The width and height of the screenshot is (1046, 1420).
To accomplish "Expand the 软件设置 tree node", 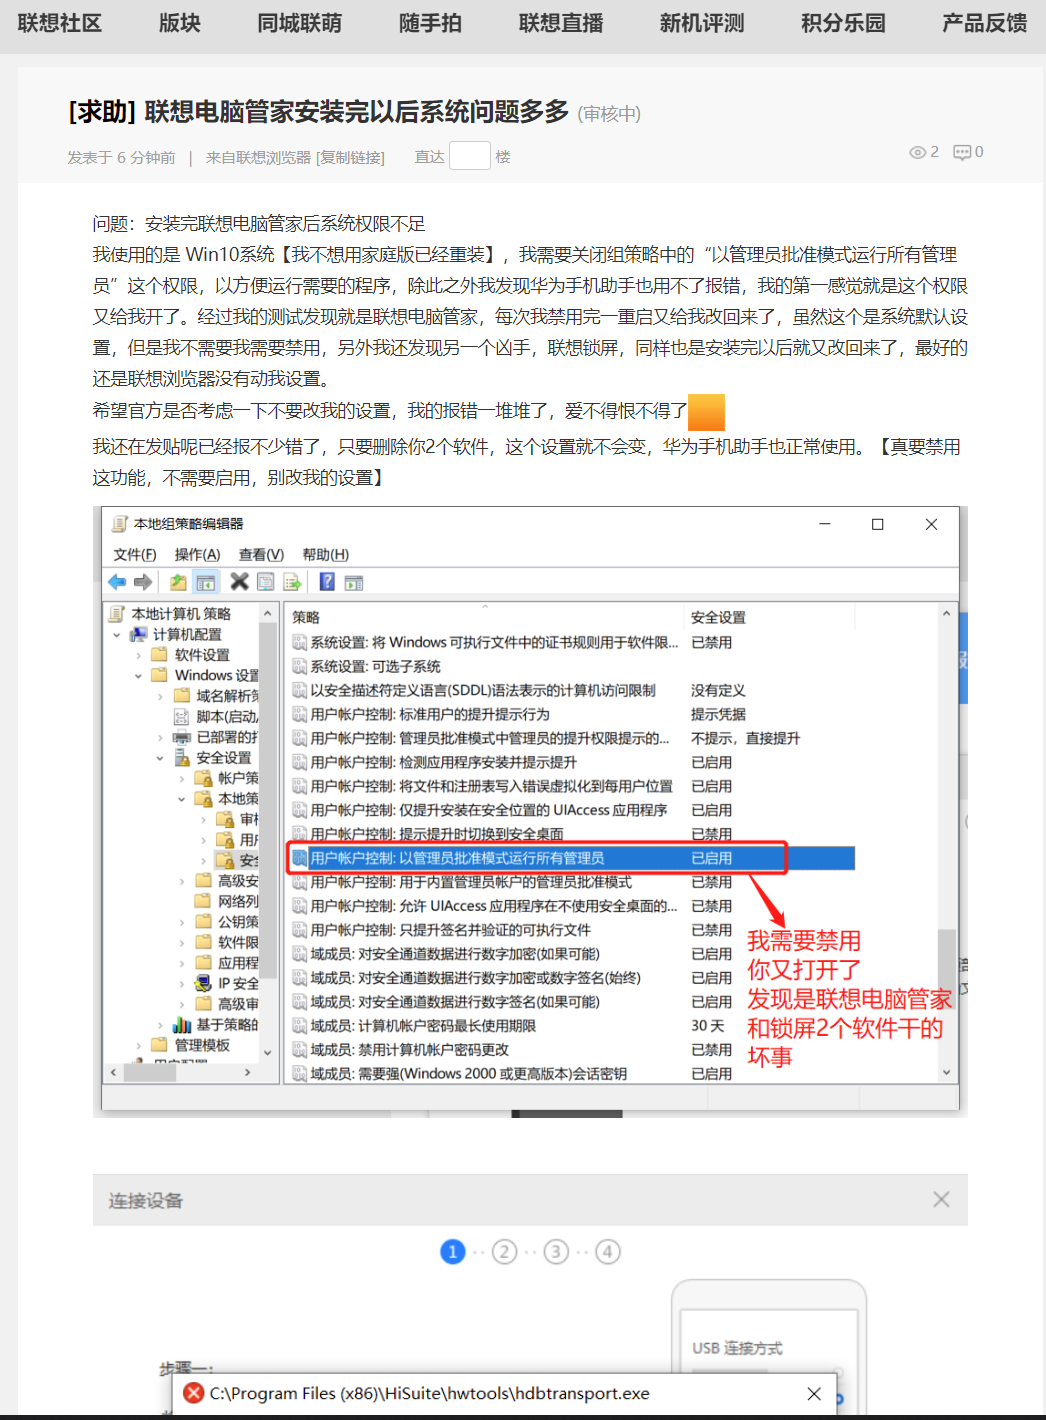I will 138,655.
